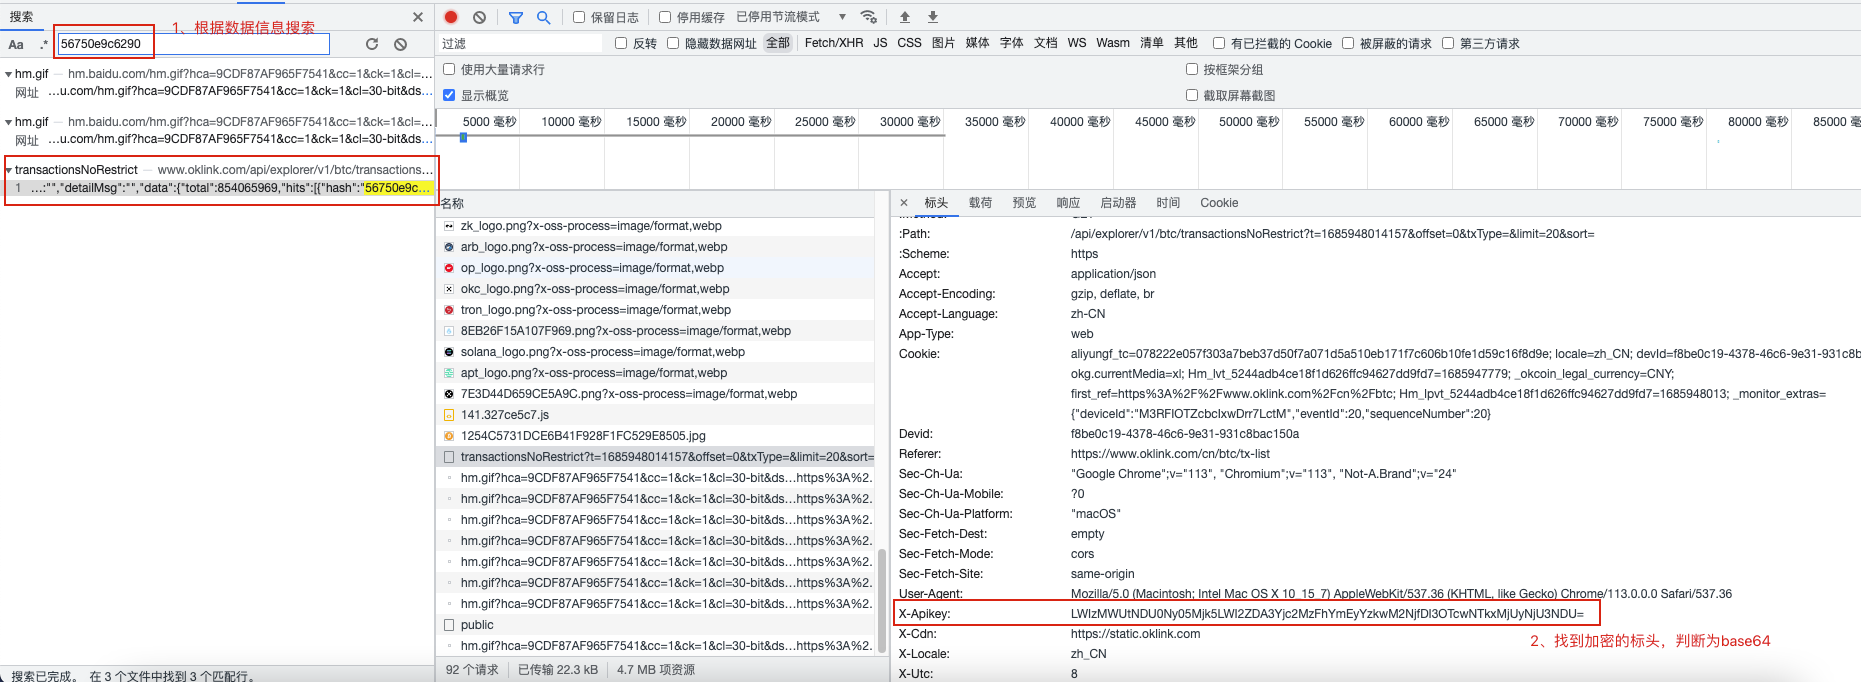Switch to the 标头 tab
Viewport: 1861px width, 682px height.
pyautogui.click(x=936, y=203)
